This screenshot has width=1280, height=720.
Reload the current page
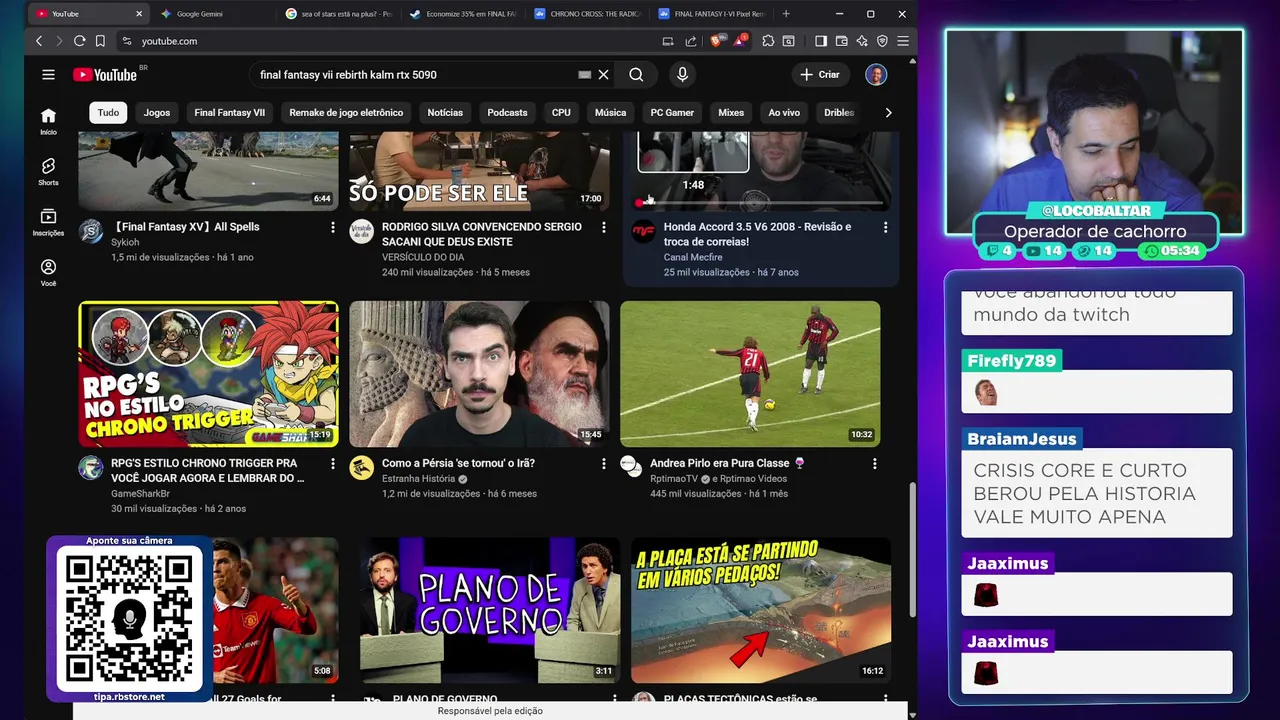click(79, 41)
